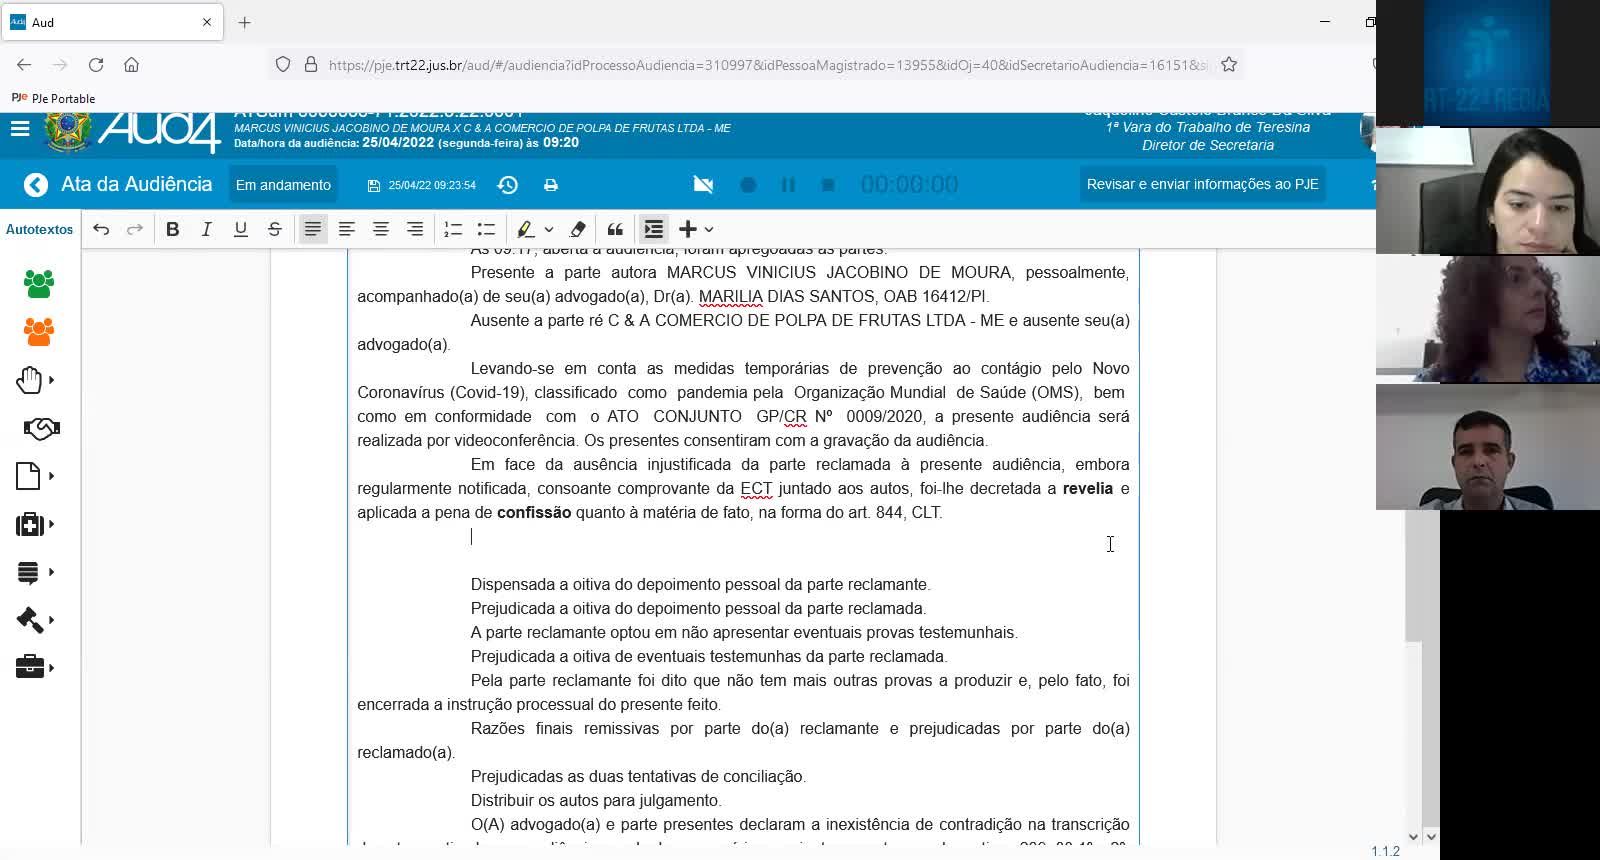
Task: Center the text
Action: [381, 229]
